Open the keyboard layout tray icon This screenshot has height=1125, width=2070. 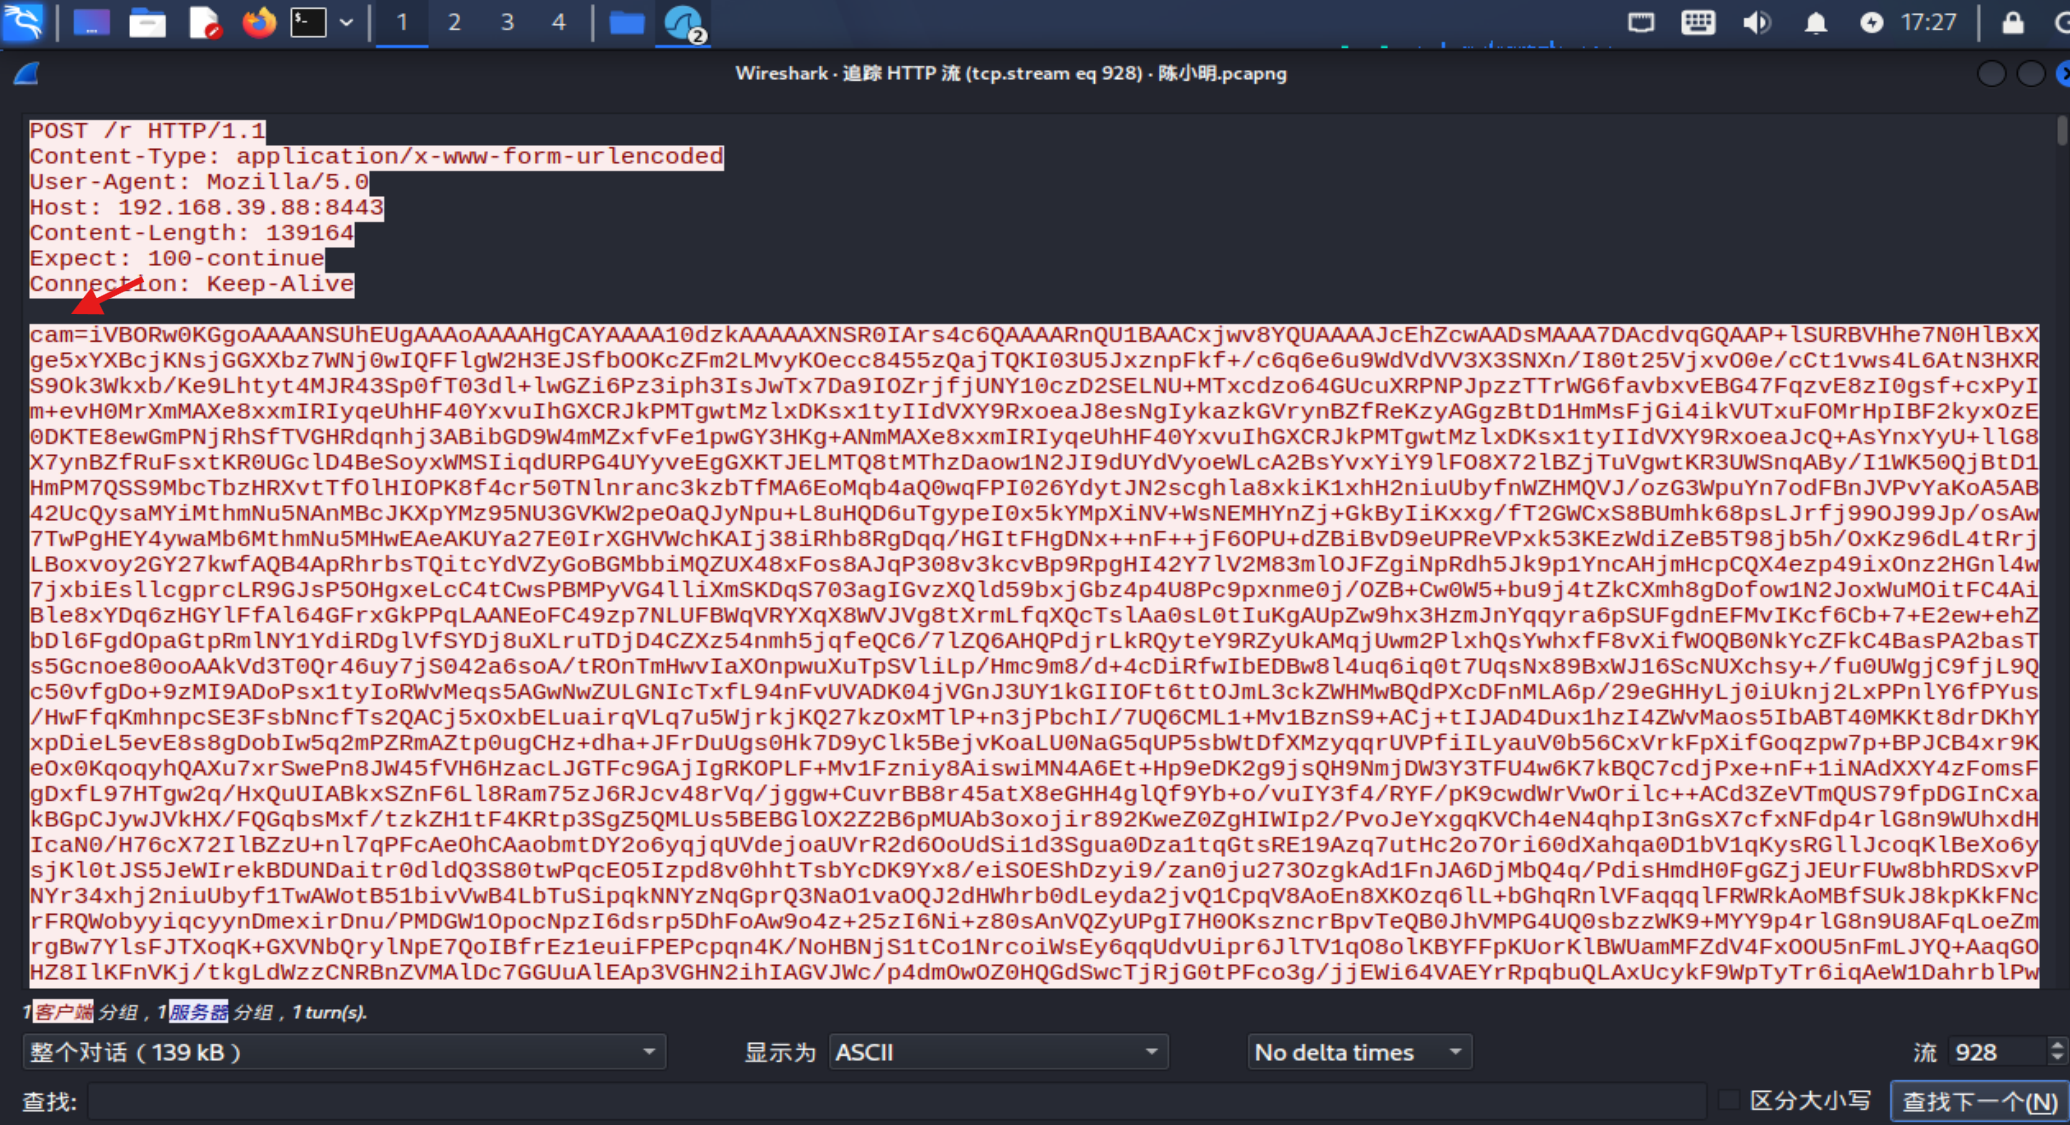point(1698,22)
